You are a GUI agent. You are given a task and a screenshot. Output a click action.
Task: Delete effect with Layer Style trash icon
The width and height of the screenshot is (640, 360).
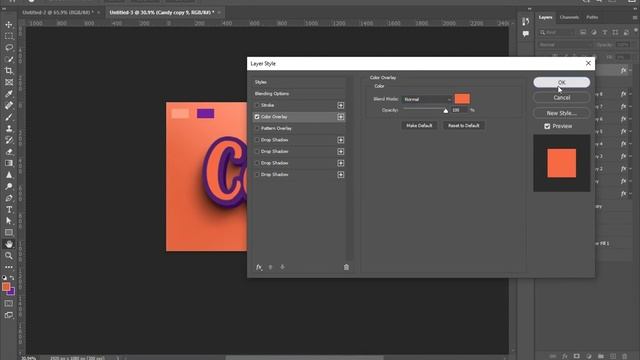point(346,267)
